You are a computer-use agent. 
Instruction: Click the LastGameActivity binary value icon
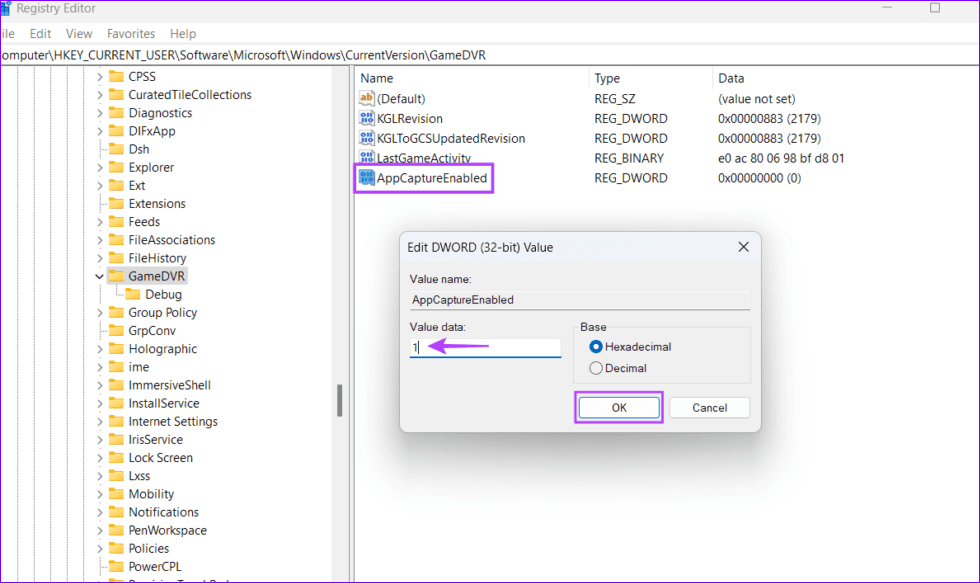pos(366,159)
